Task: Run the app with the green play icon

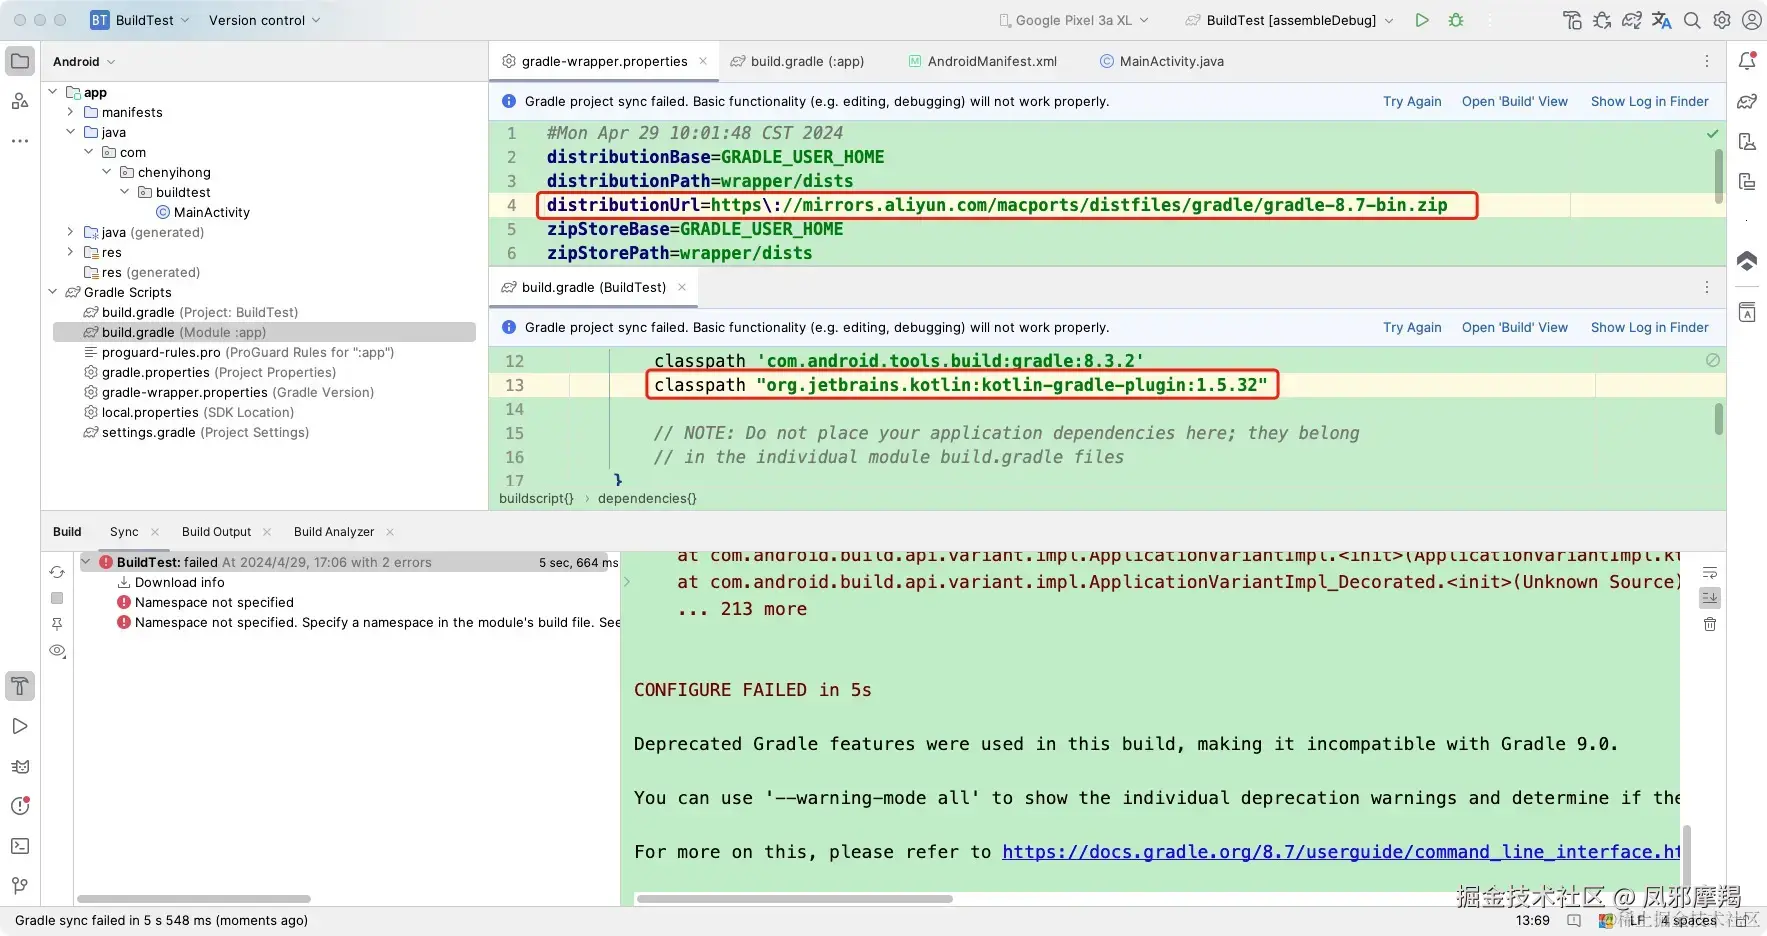Action: coord(1422,20)
